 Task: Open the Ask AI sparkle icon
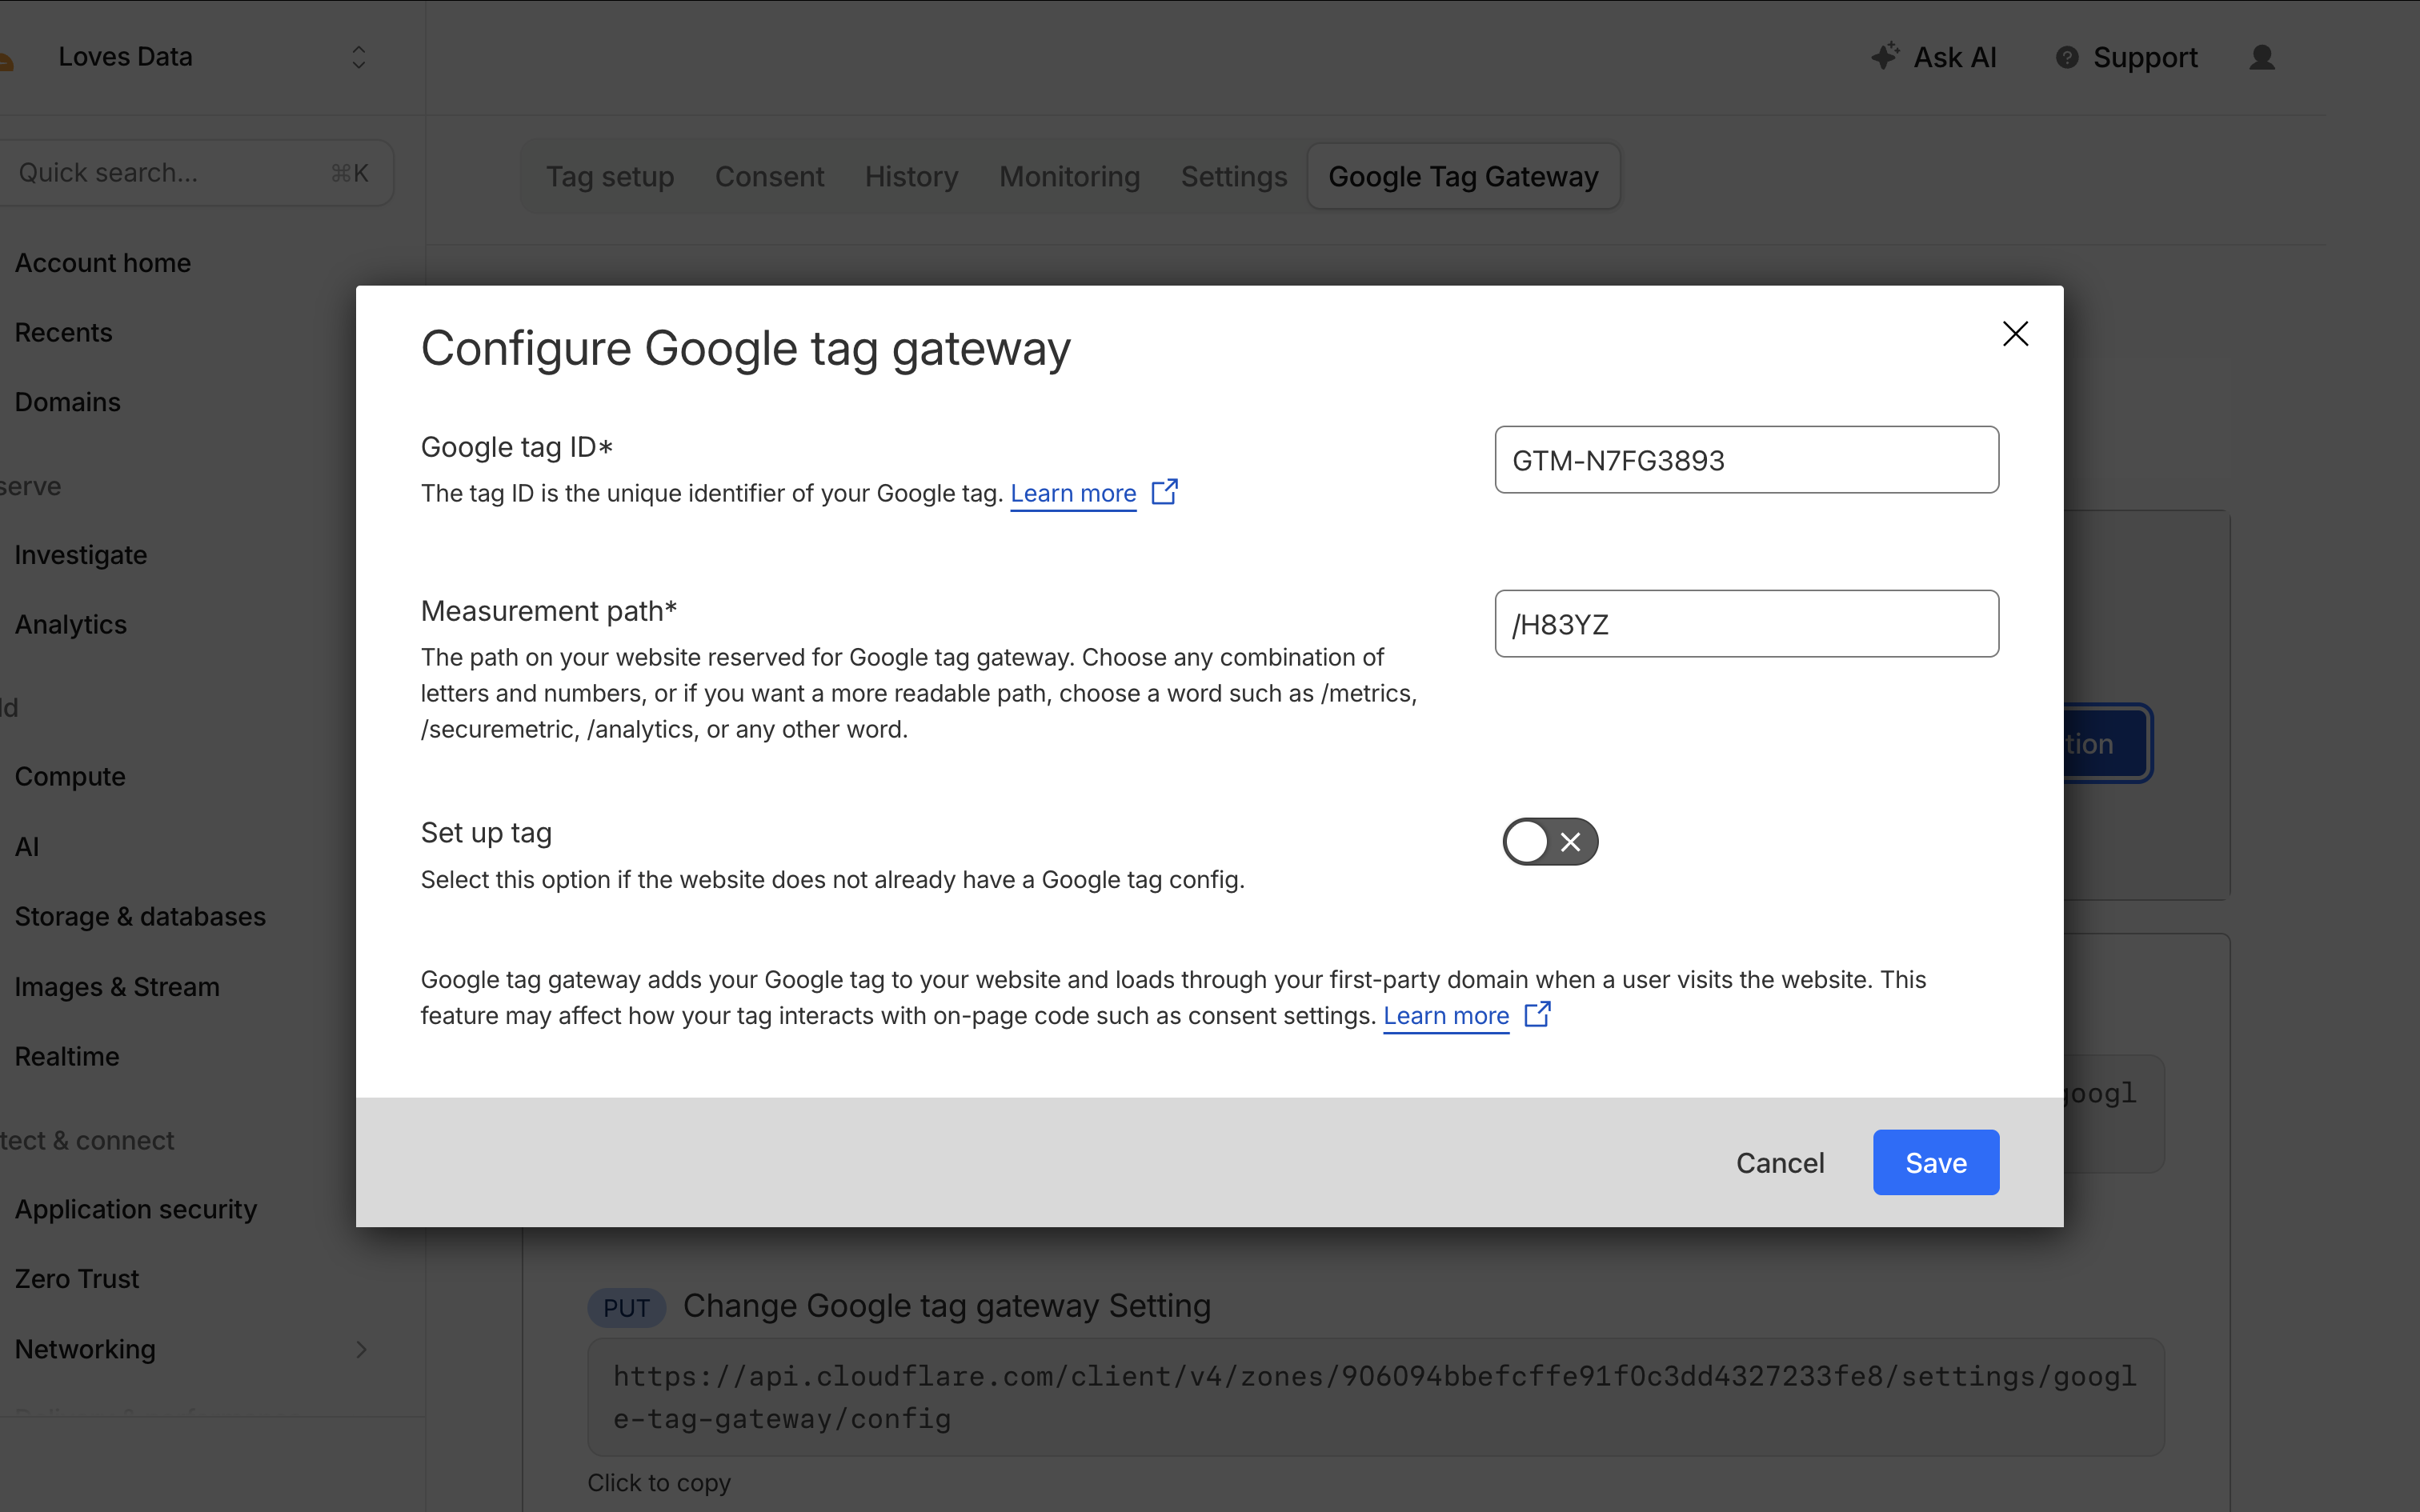pyautogui.click(x=1885, y=56)
